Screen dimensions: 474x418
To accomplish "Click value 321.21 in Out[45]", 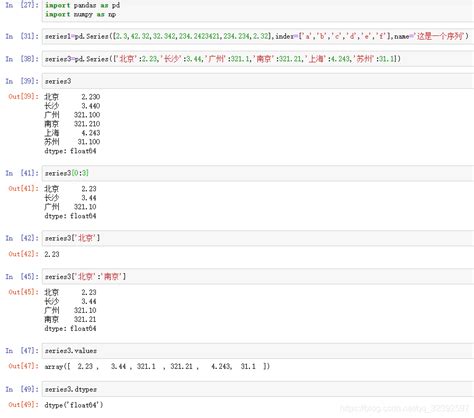I will coord(85,319).
